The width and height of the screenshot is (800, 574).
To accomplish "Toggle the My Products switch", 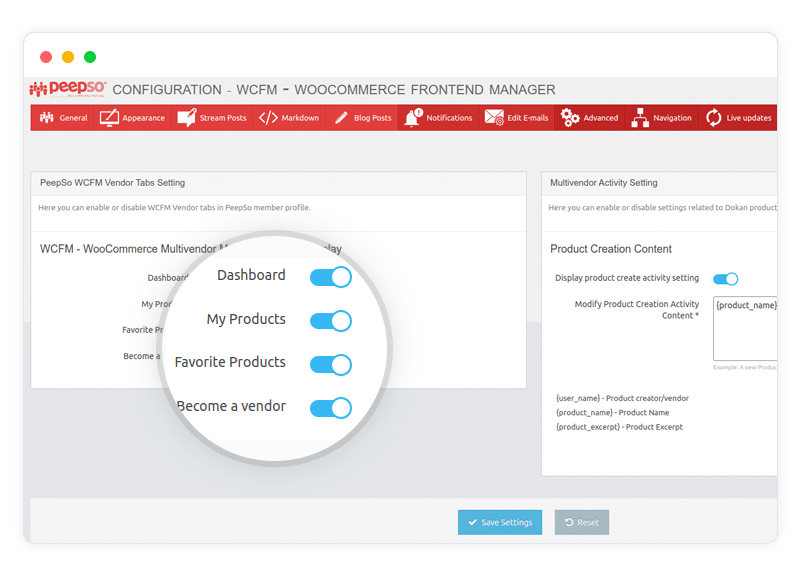I will [331, 321].
